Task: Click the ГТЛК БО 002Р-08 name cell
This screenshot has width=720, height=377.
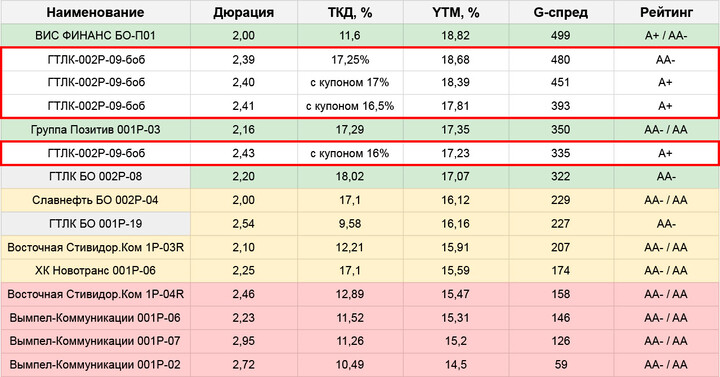Action: point(96,176)
